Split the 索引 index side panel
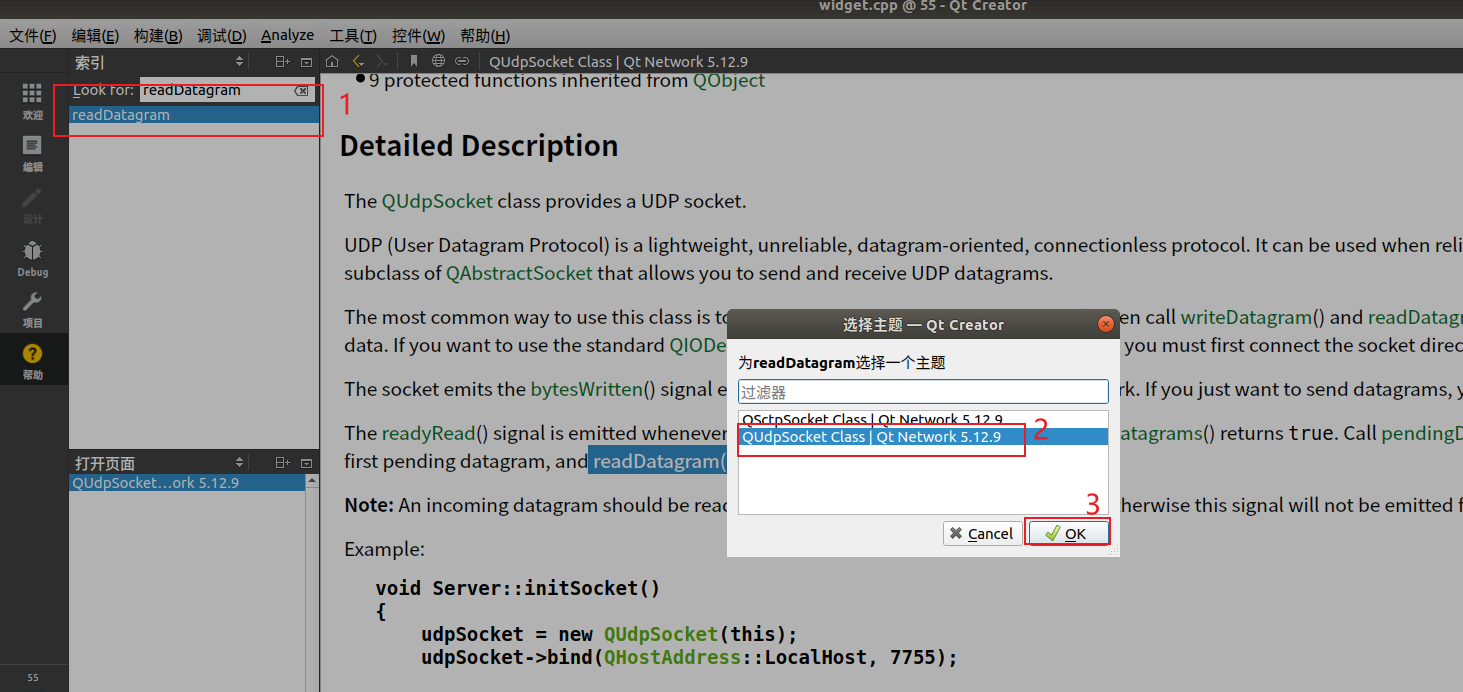This screenshot has width=1463, height=692. pyautogui.click(x=282, y=62)
